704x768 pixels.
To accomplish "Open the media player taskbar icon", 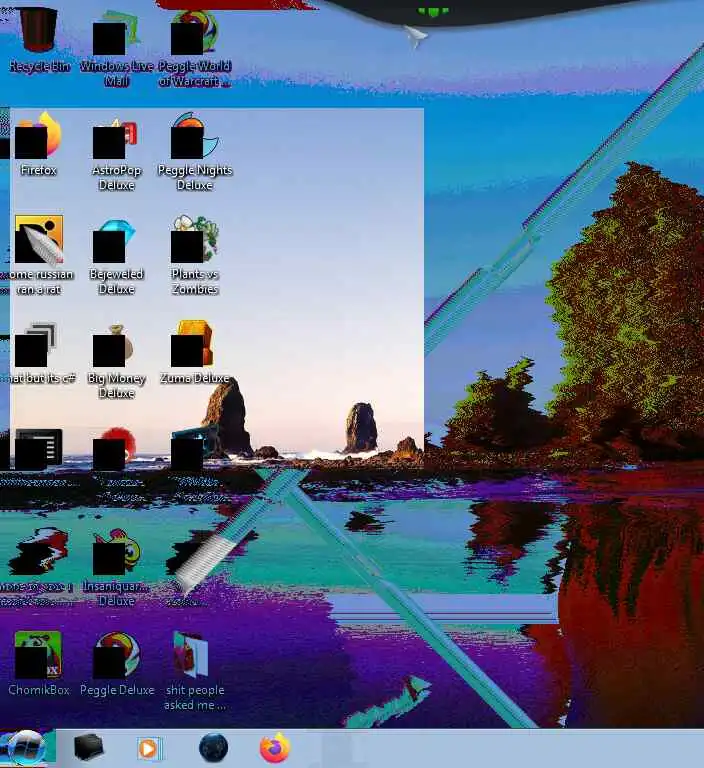I will [148, 748].
